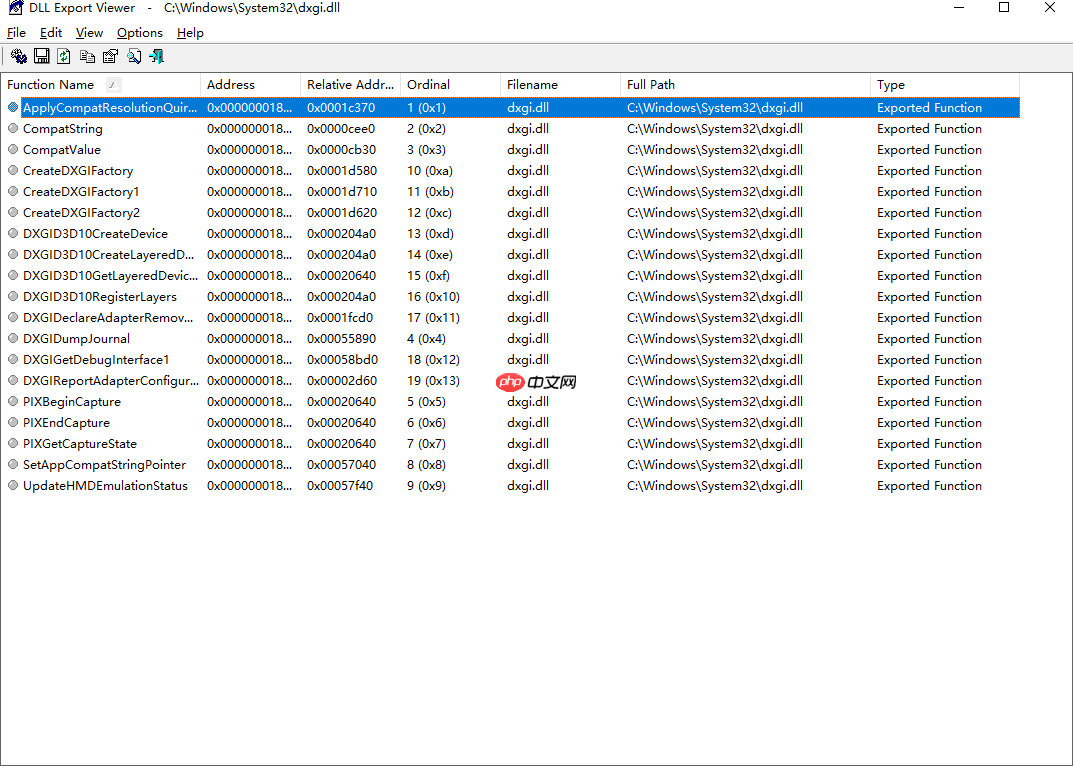Select the CreateDXGIFactory2 function name
This screenshot has width=1073, height=766.
coord(81,213)
